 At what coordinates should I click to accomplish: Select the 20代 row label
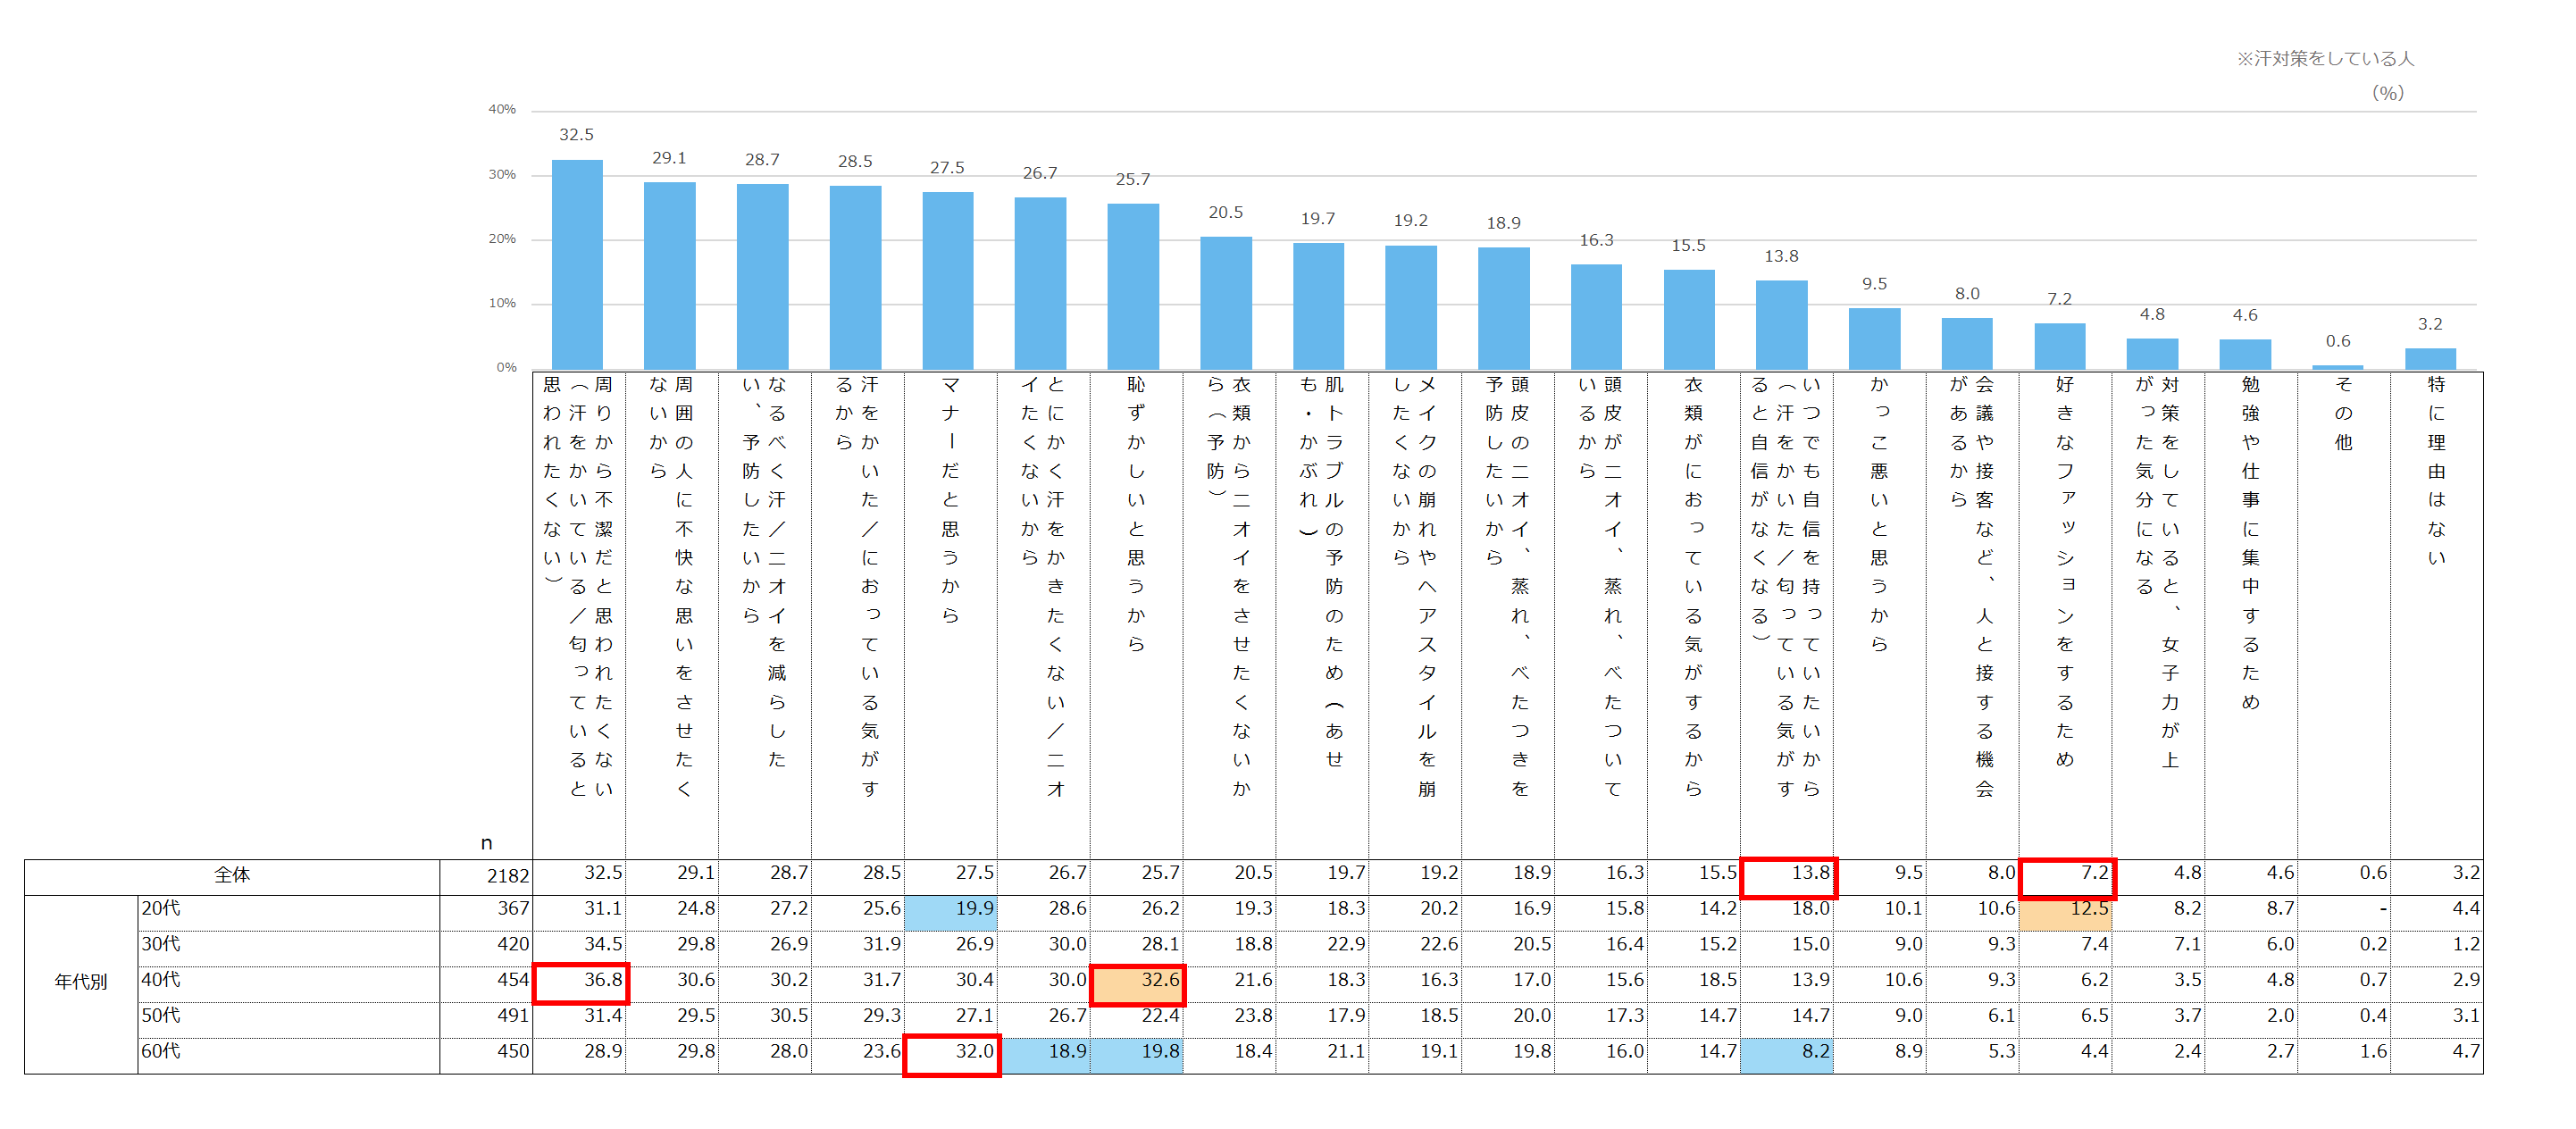(161, 909)
